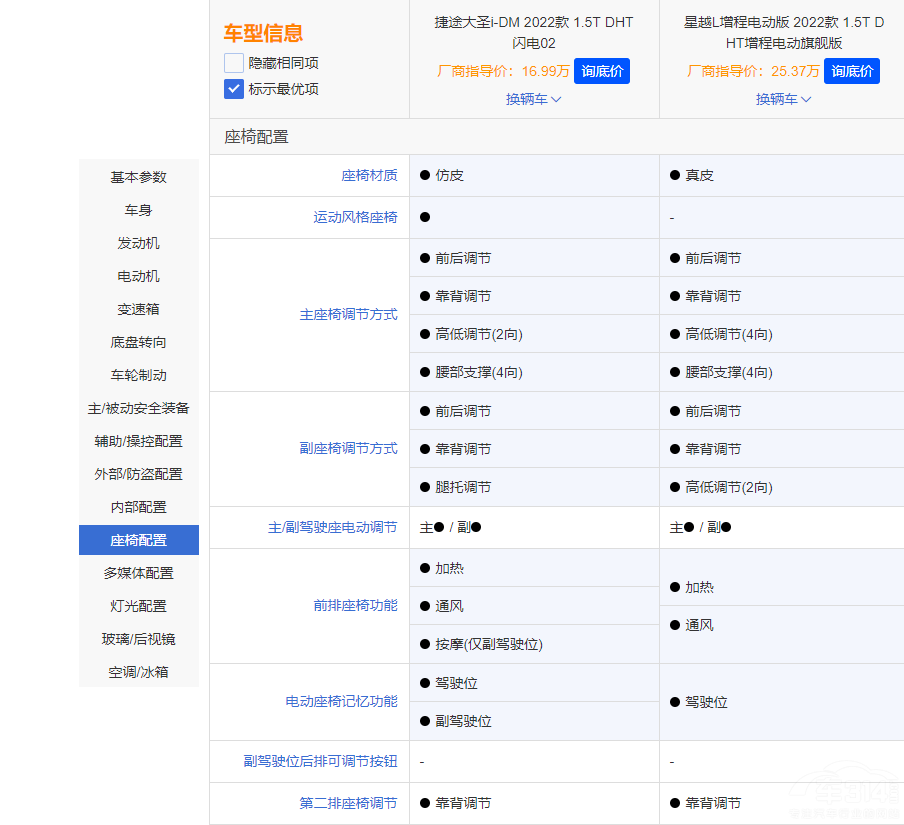
Task: Open 主/被动安全装备 sidebar section
Action: coord(139,408)
